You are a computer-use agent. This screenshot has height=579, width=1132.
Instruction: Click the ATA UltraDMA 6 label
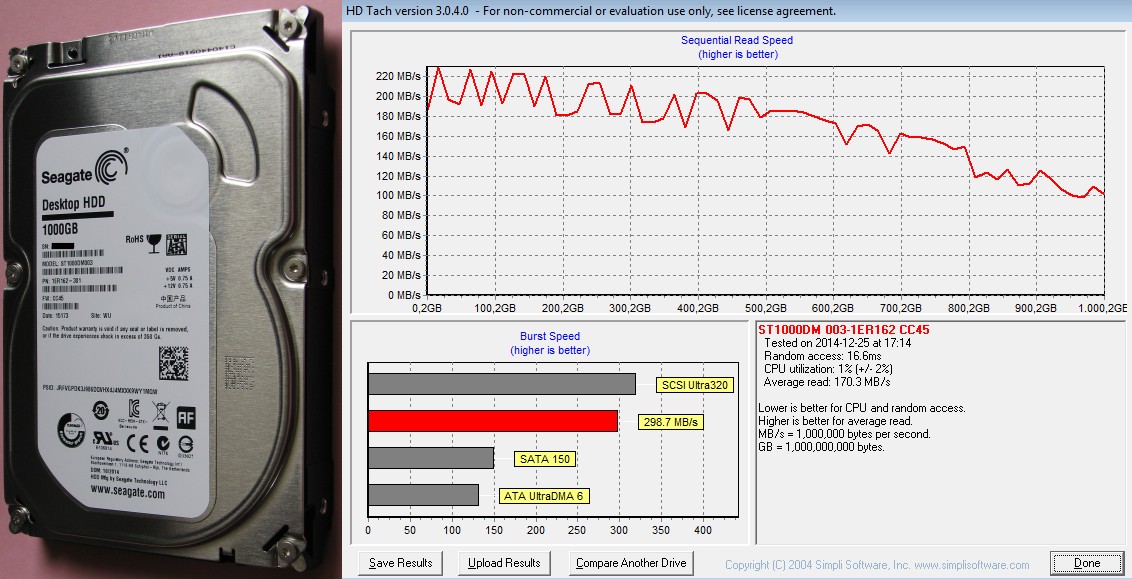click(x=543, y=496)
